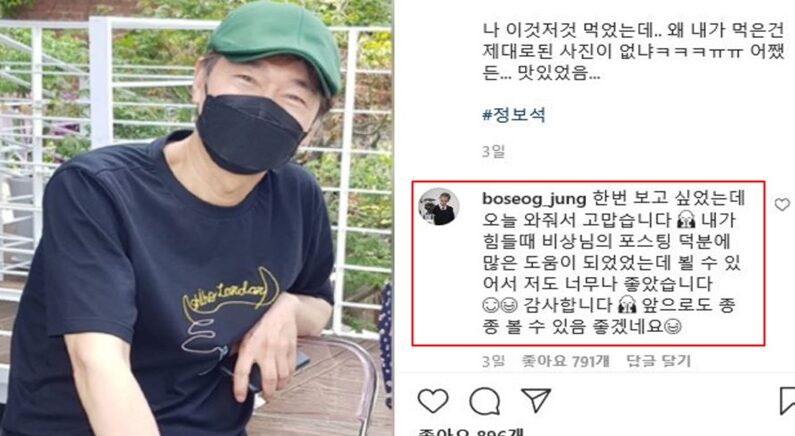Visit the boseog_jung username link

tap(534, 198)
